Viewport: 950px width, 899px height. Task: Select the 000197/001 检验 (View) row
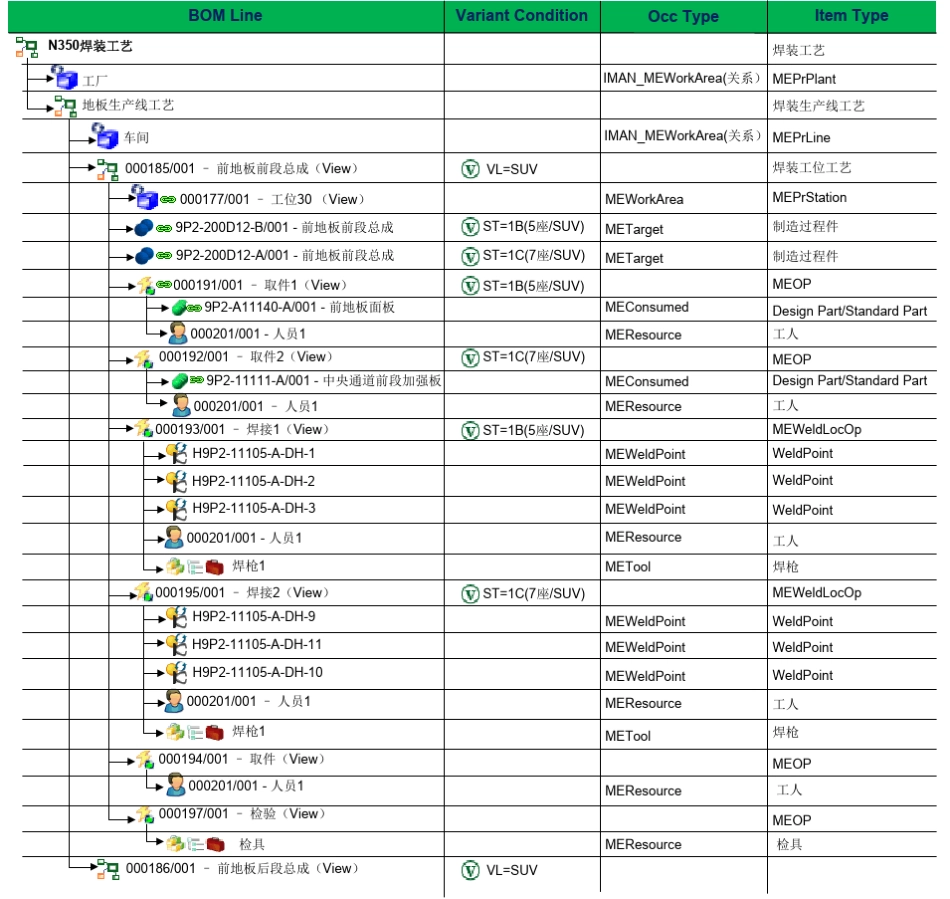pyautogui.click(x=479, y=818)
